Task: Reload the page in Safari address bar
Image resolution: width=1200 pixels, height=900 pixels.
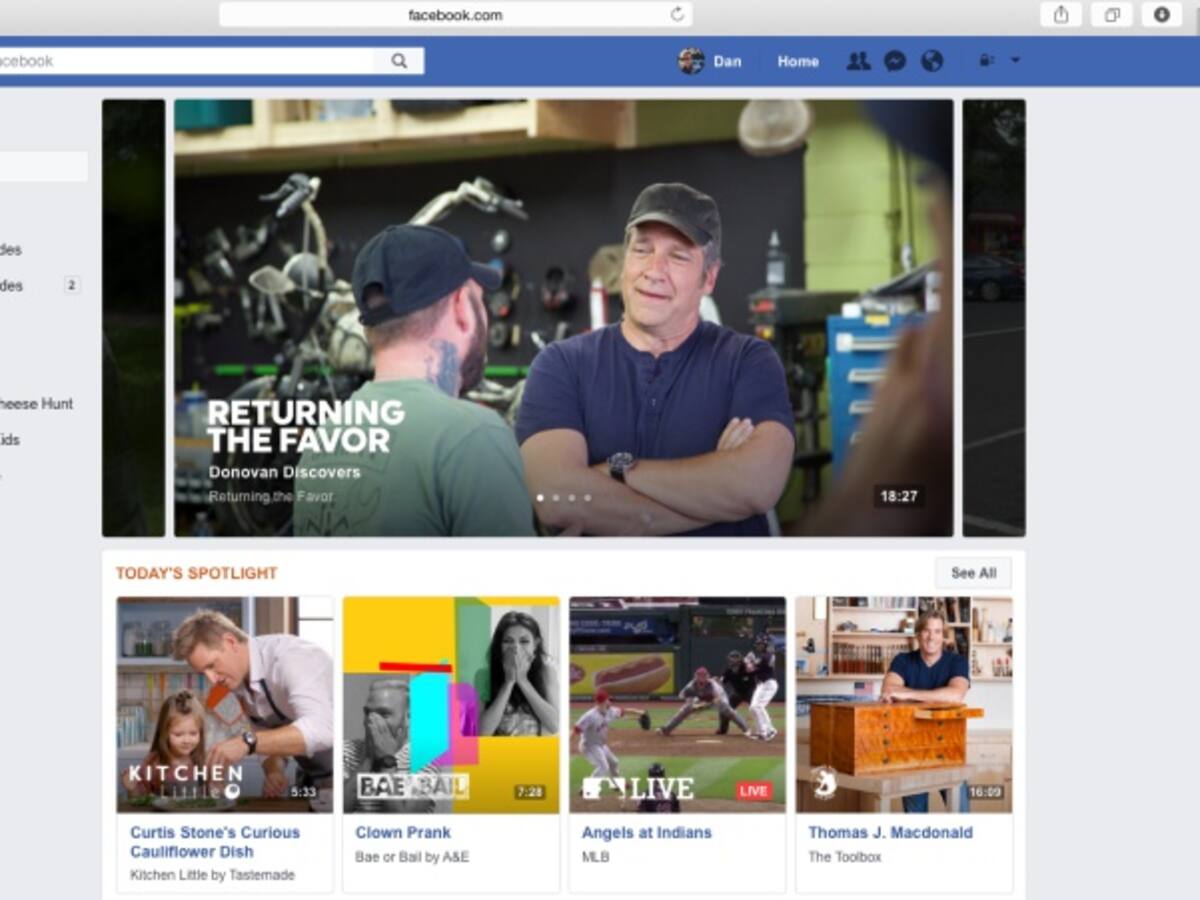Action: [x=677, y=14]
